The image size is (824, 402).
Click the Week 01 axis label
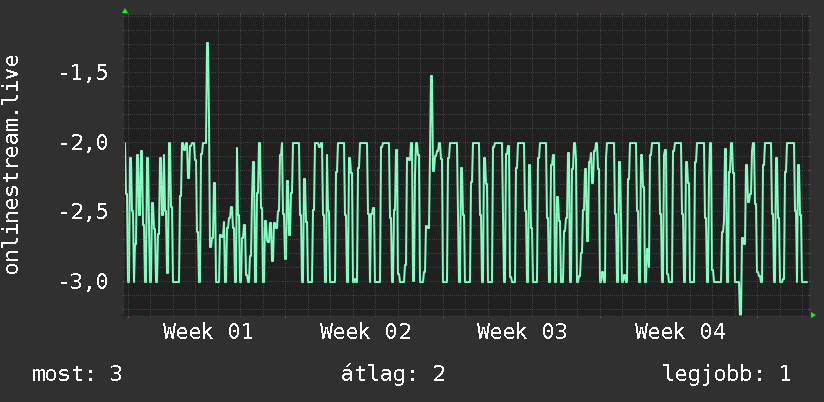[x=208, y=332]
